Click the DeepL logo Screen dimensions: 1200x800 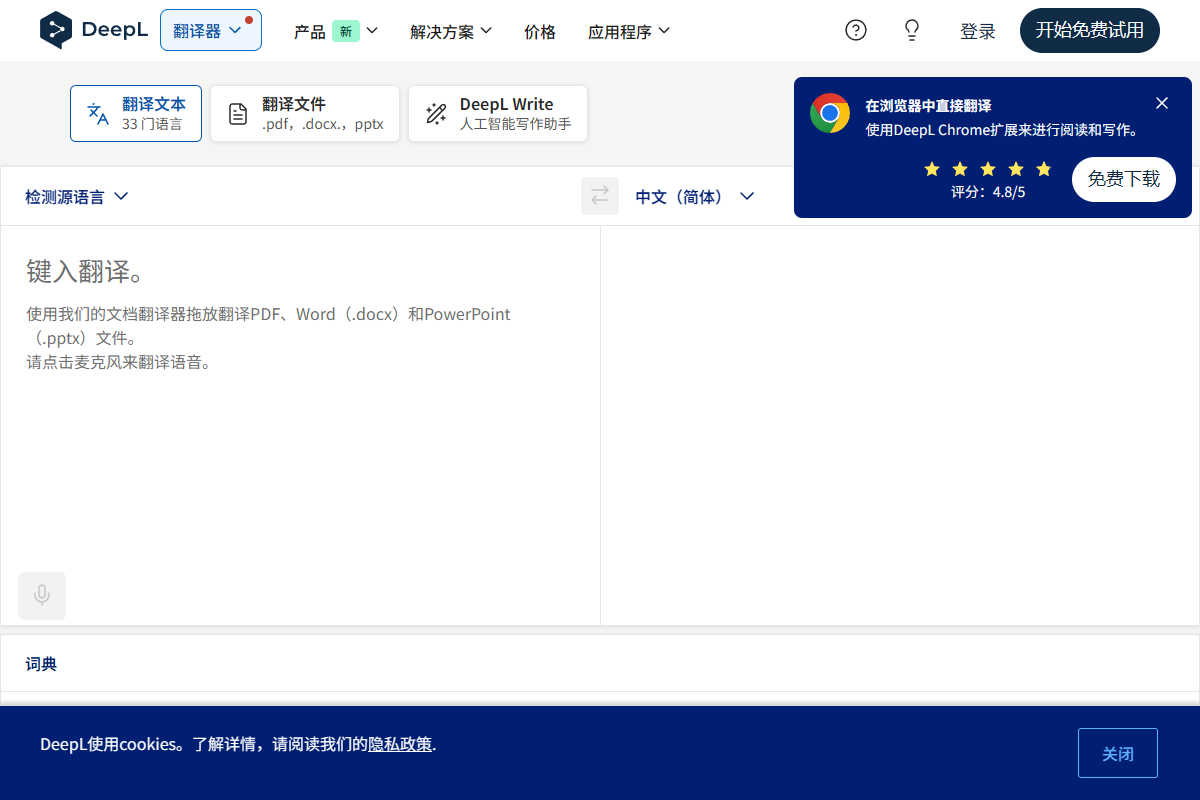click(x=93, y=30)
